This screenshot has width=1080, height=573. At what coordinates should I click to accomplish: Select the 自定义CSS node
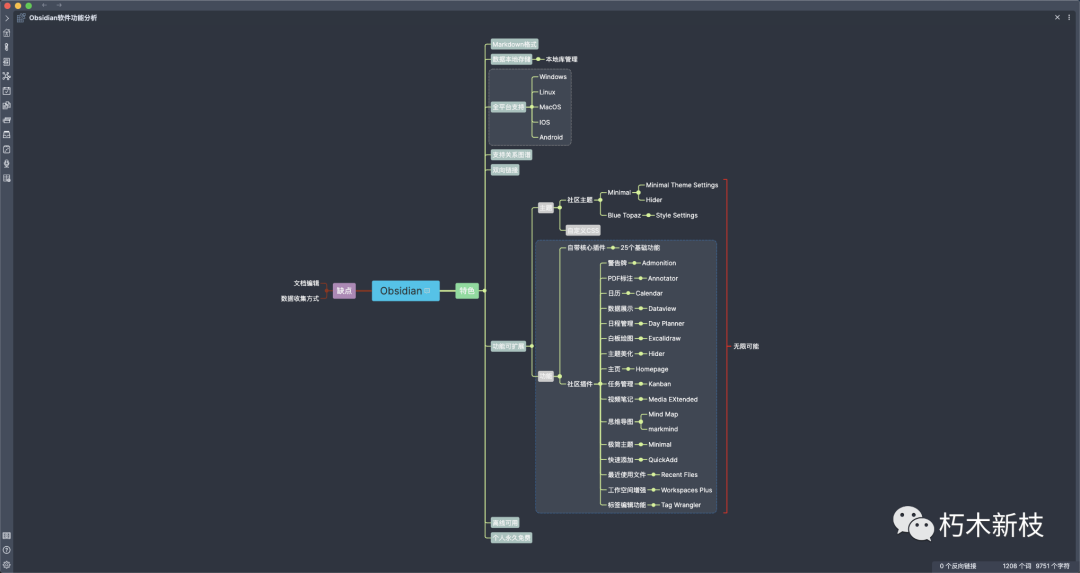tap(583, 230)
